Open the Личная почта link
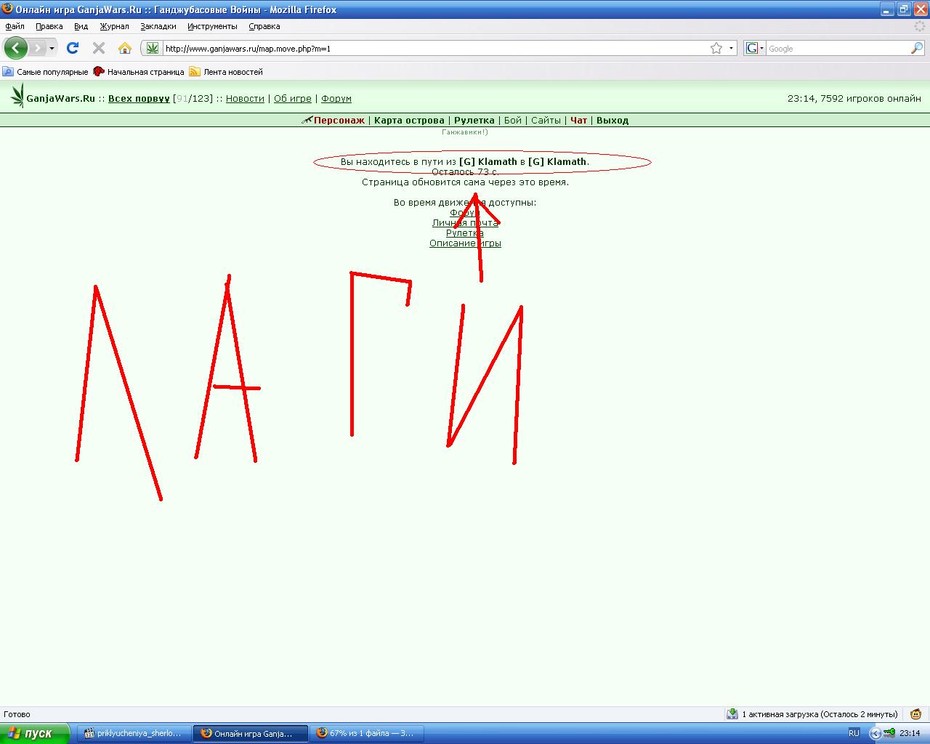Viewport: 930px width, 744px height. [x=465, y=223]
